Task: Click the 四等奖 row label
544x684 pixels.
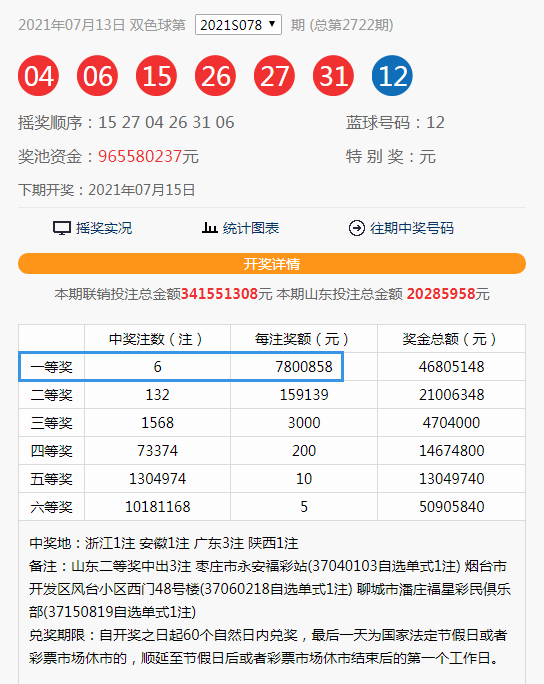Action: point(51,451)
